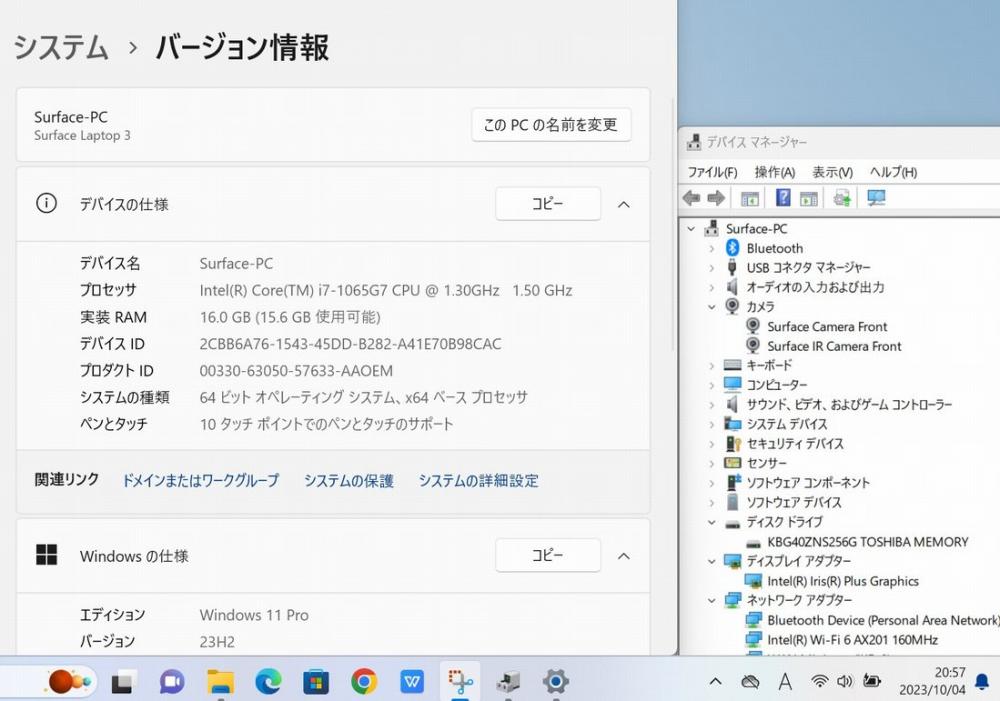Viewport: 1000px width, 701px height.
Task: Click the Bluetooth icon in the device tree
Action: [732, 248]
